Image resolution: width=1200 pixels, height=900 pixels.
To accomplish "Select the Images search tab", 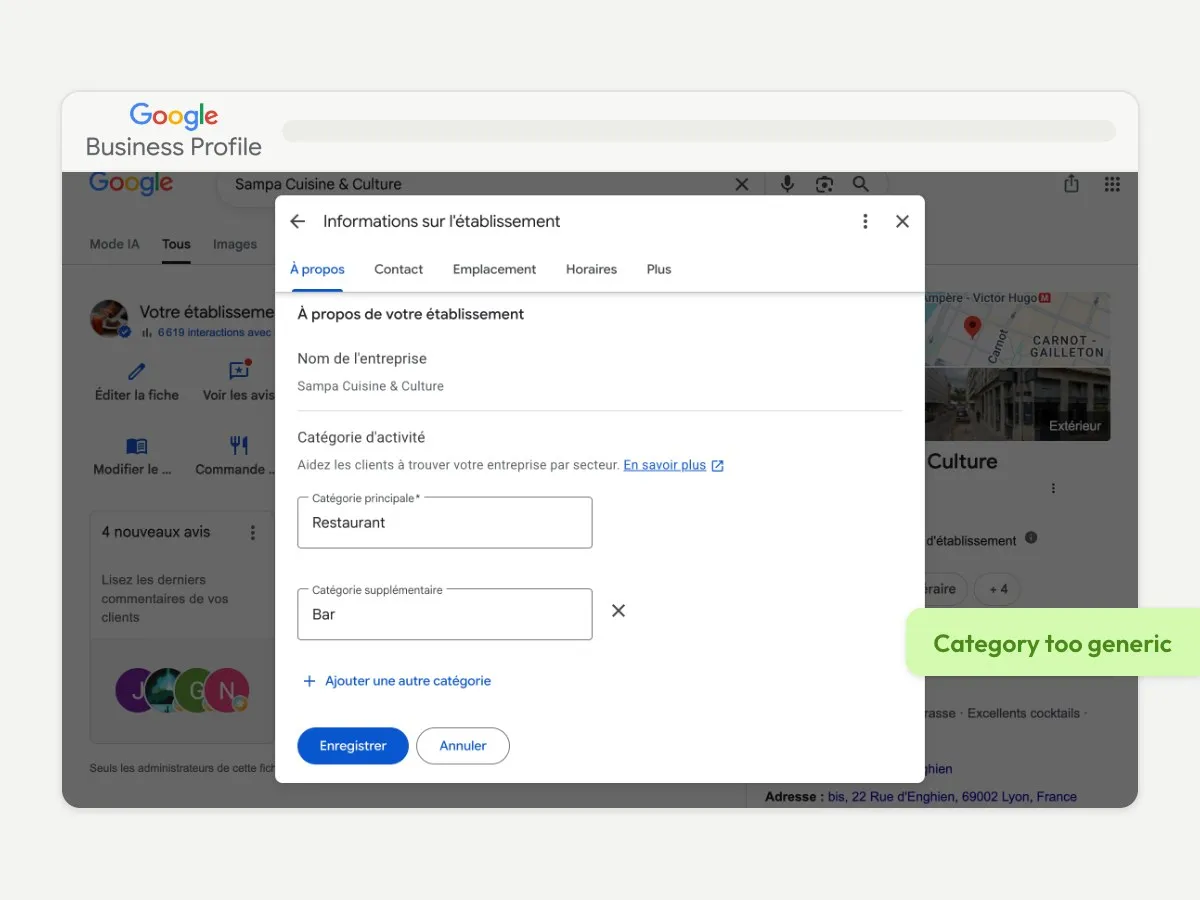I will coord(235,244).
